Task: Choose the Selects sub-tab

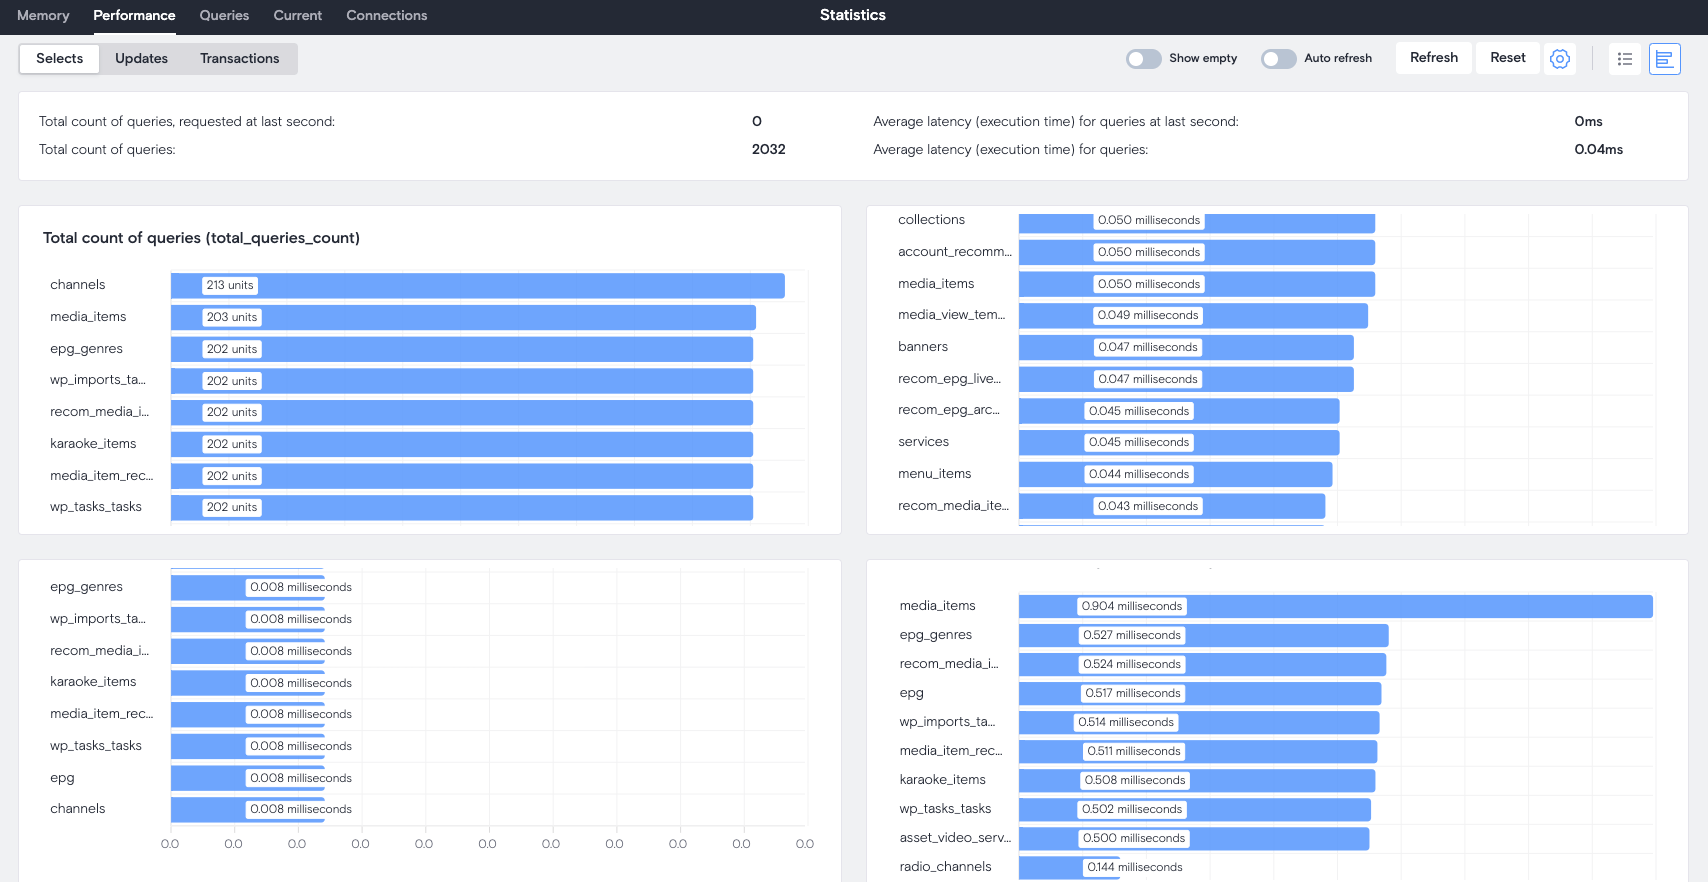Action: (x=60, y=59)
